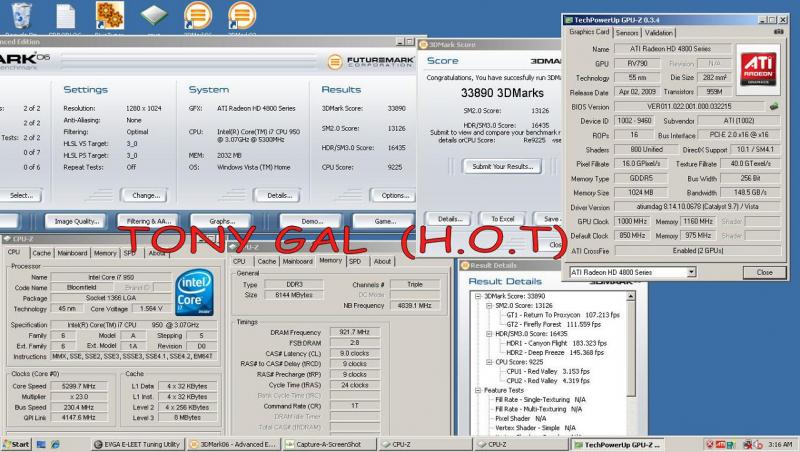Open TechPowerUp GPU-Z taskbar item

click(619, 444)
